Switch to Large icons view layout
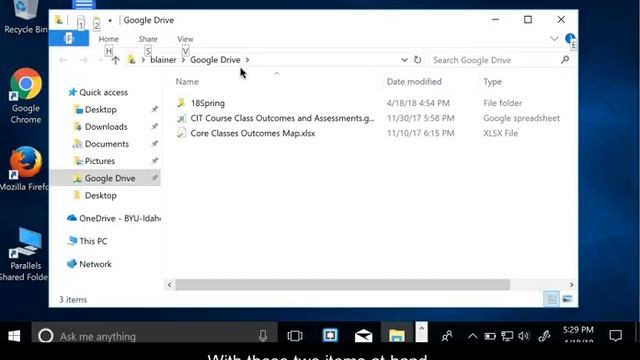The width and height of the screenshot is (640, 360). pos(567,299)
